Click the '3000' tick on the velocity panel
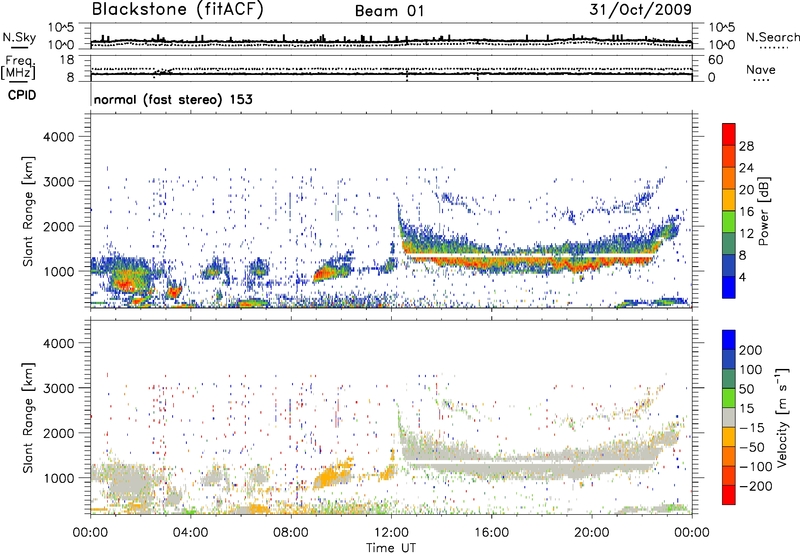 pos(58,388)
